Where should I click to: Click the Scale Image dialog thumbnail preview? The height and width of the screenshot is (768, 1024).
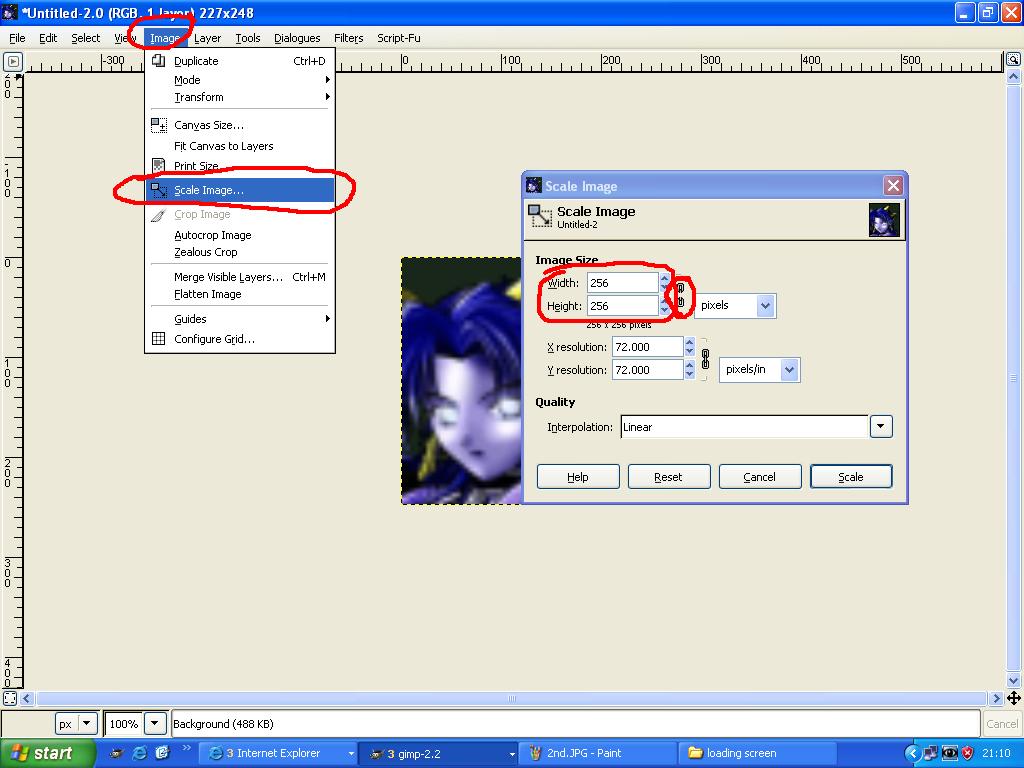coord(884,219)
